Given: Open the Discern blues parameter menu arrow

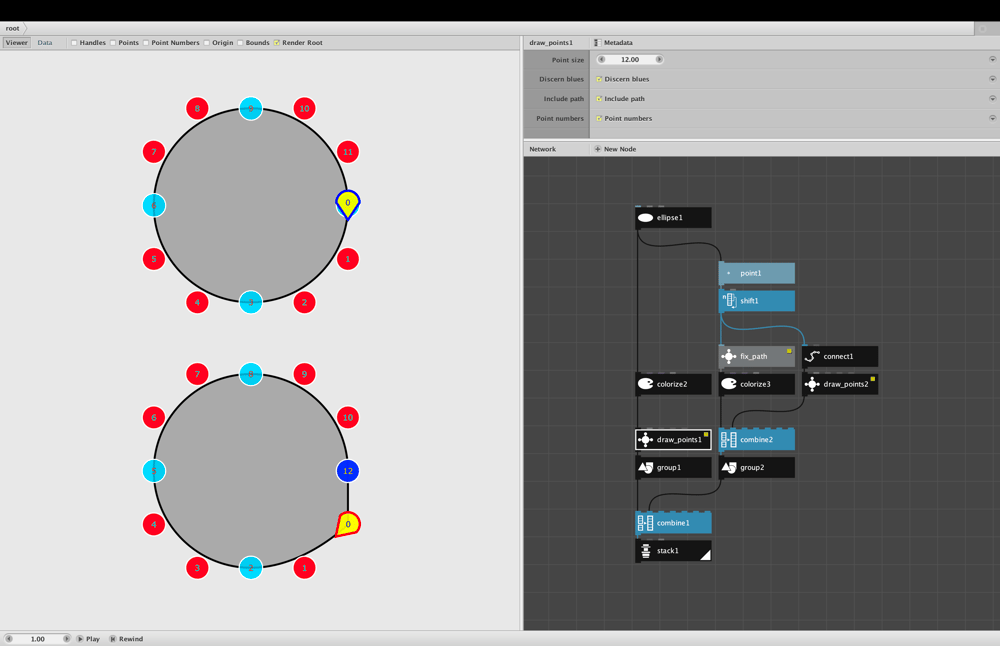Looking at the screenshot, I should click(992, 79).
